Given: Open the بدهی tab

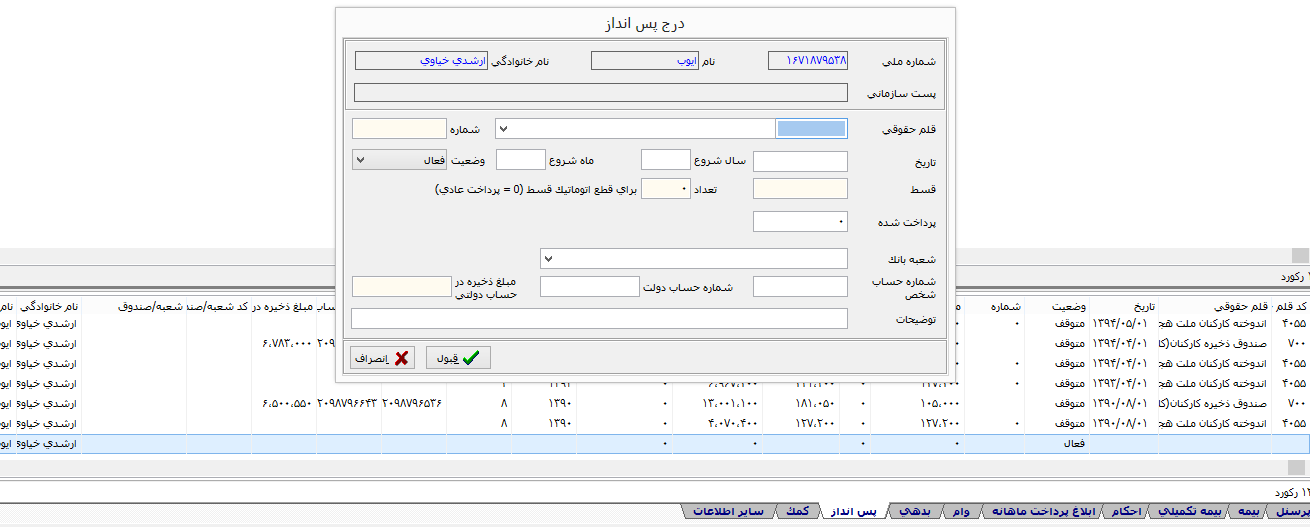Looking at the screenshot, I should 917,512.
